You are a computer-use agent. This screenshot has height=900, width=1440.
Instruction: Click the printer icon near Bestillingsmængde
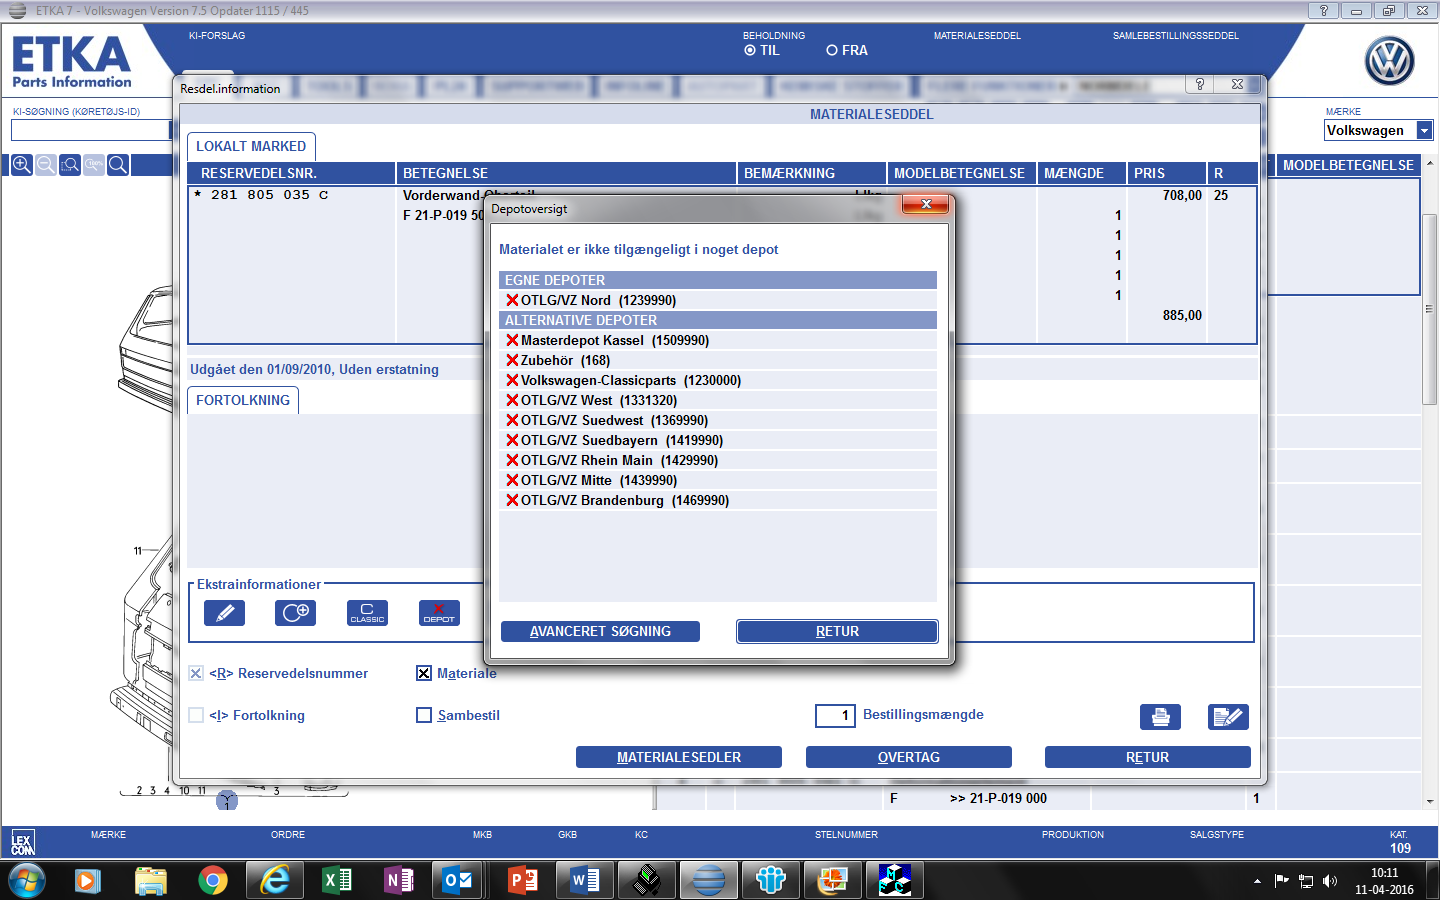pos(1160,717)
